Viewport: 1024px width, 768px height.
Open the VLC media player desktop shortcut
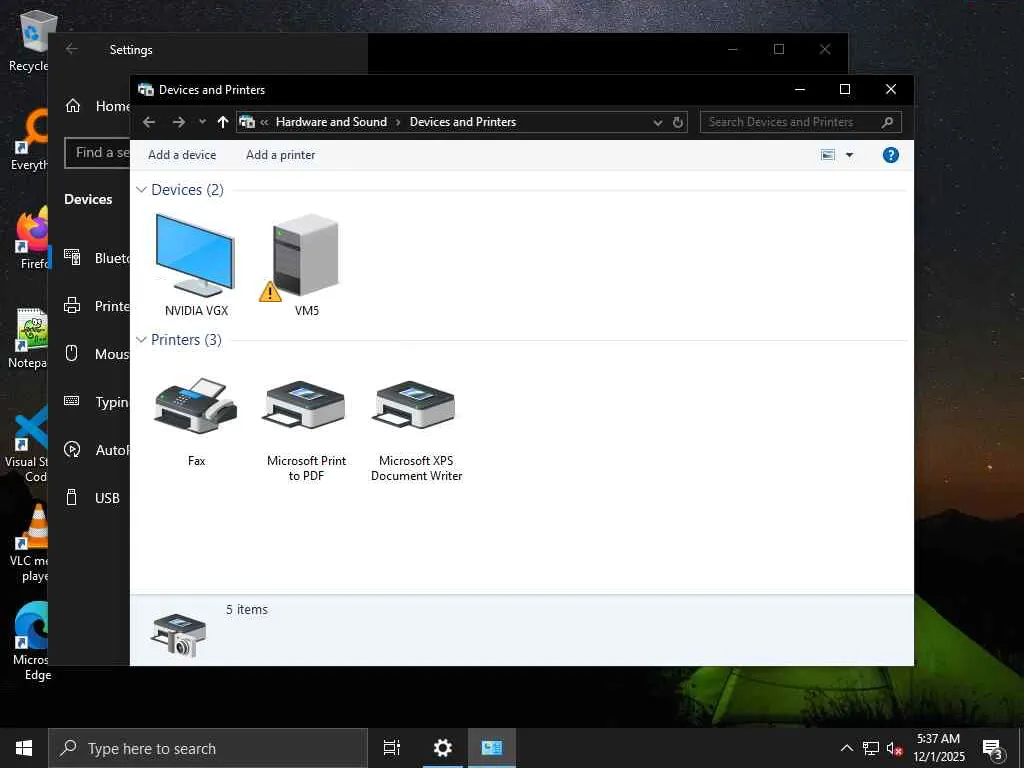click(29, 542)
